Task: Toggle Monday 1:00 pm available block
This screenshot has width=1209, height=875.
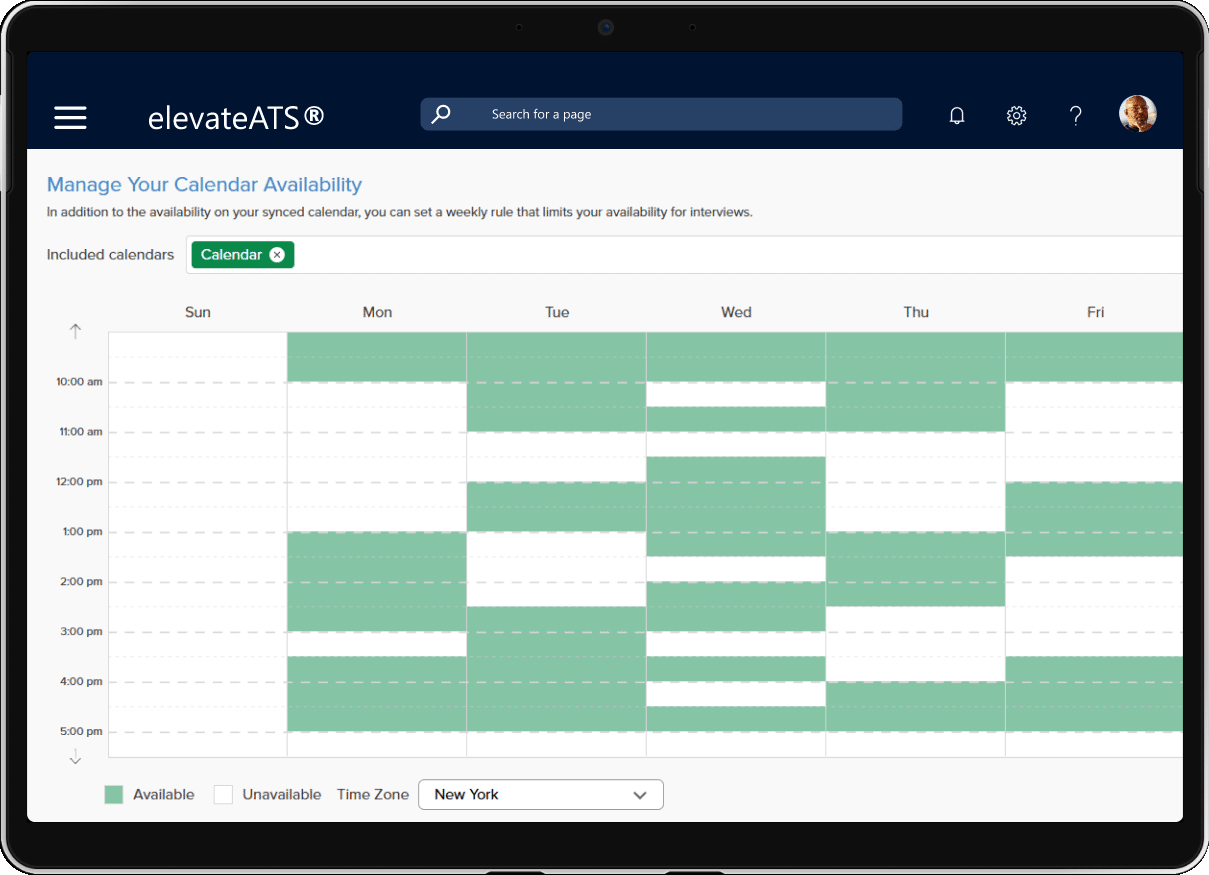Action: coord(377,545)
